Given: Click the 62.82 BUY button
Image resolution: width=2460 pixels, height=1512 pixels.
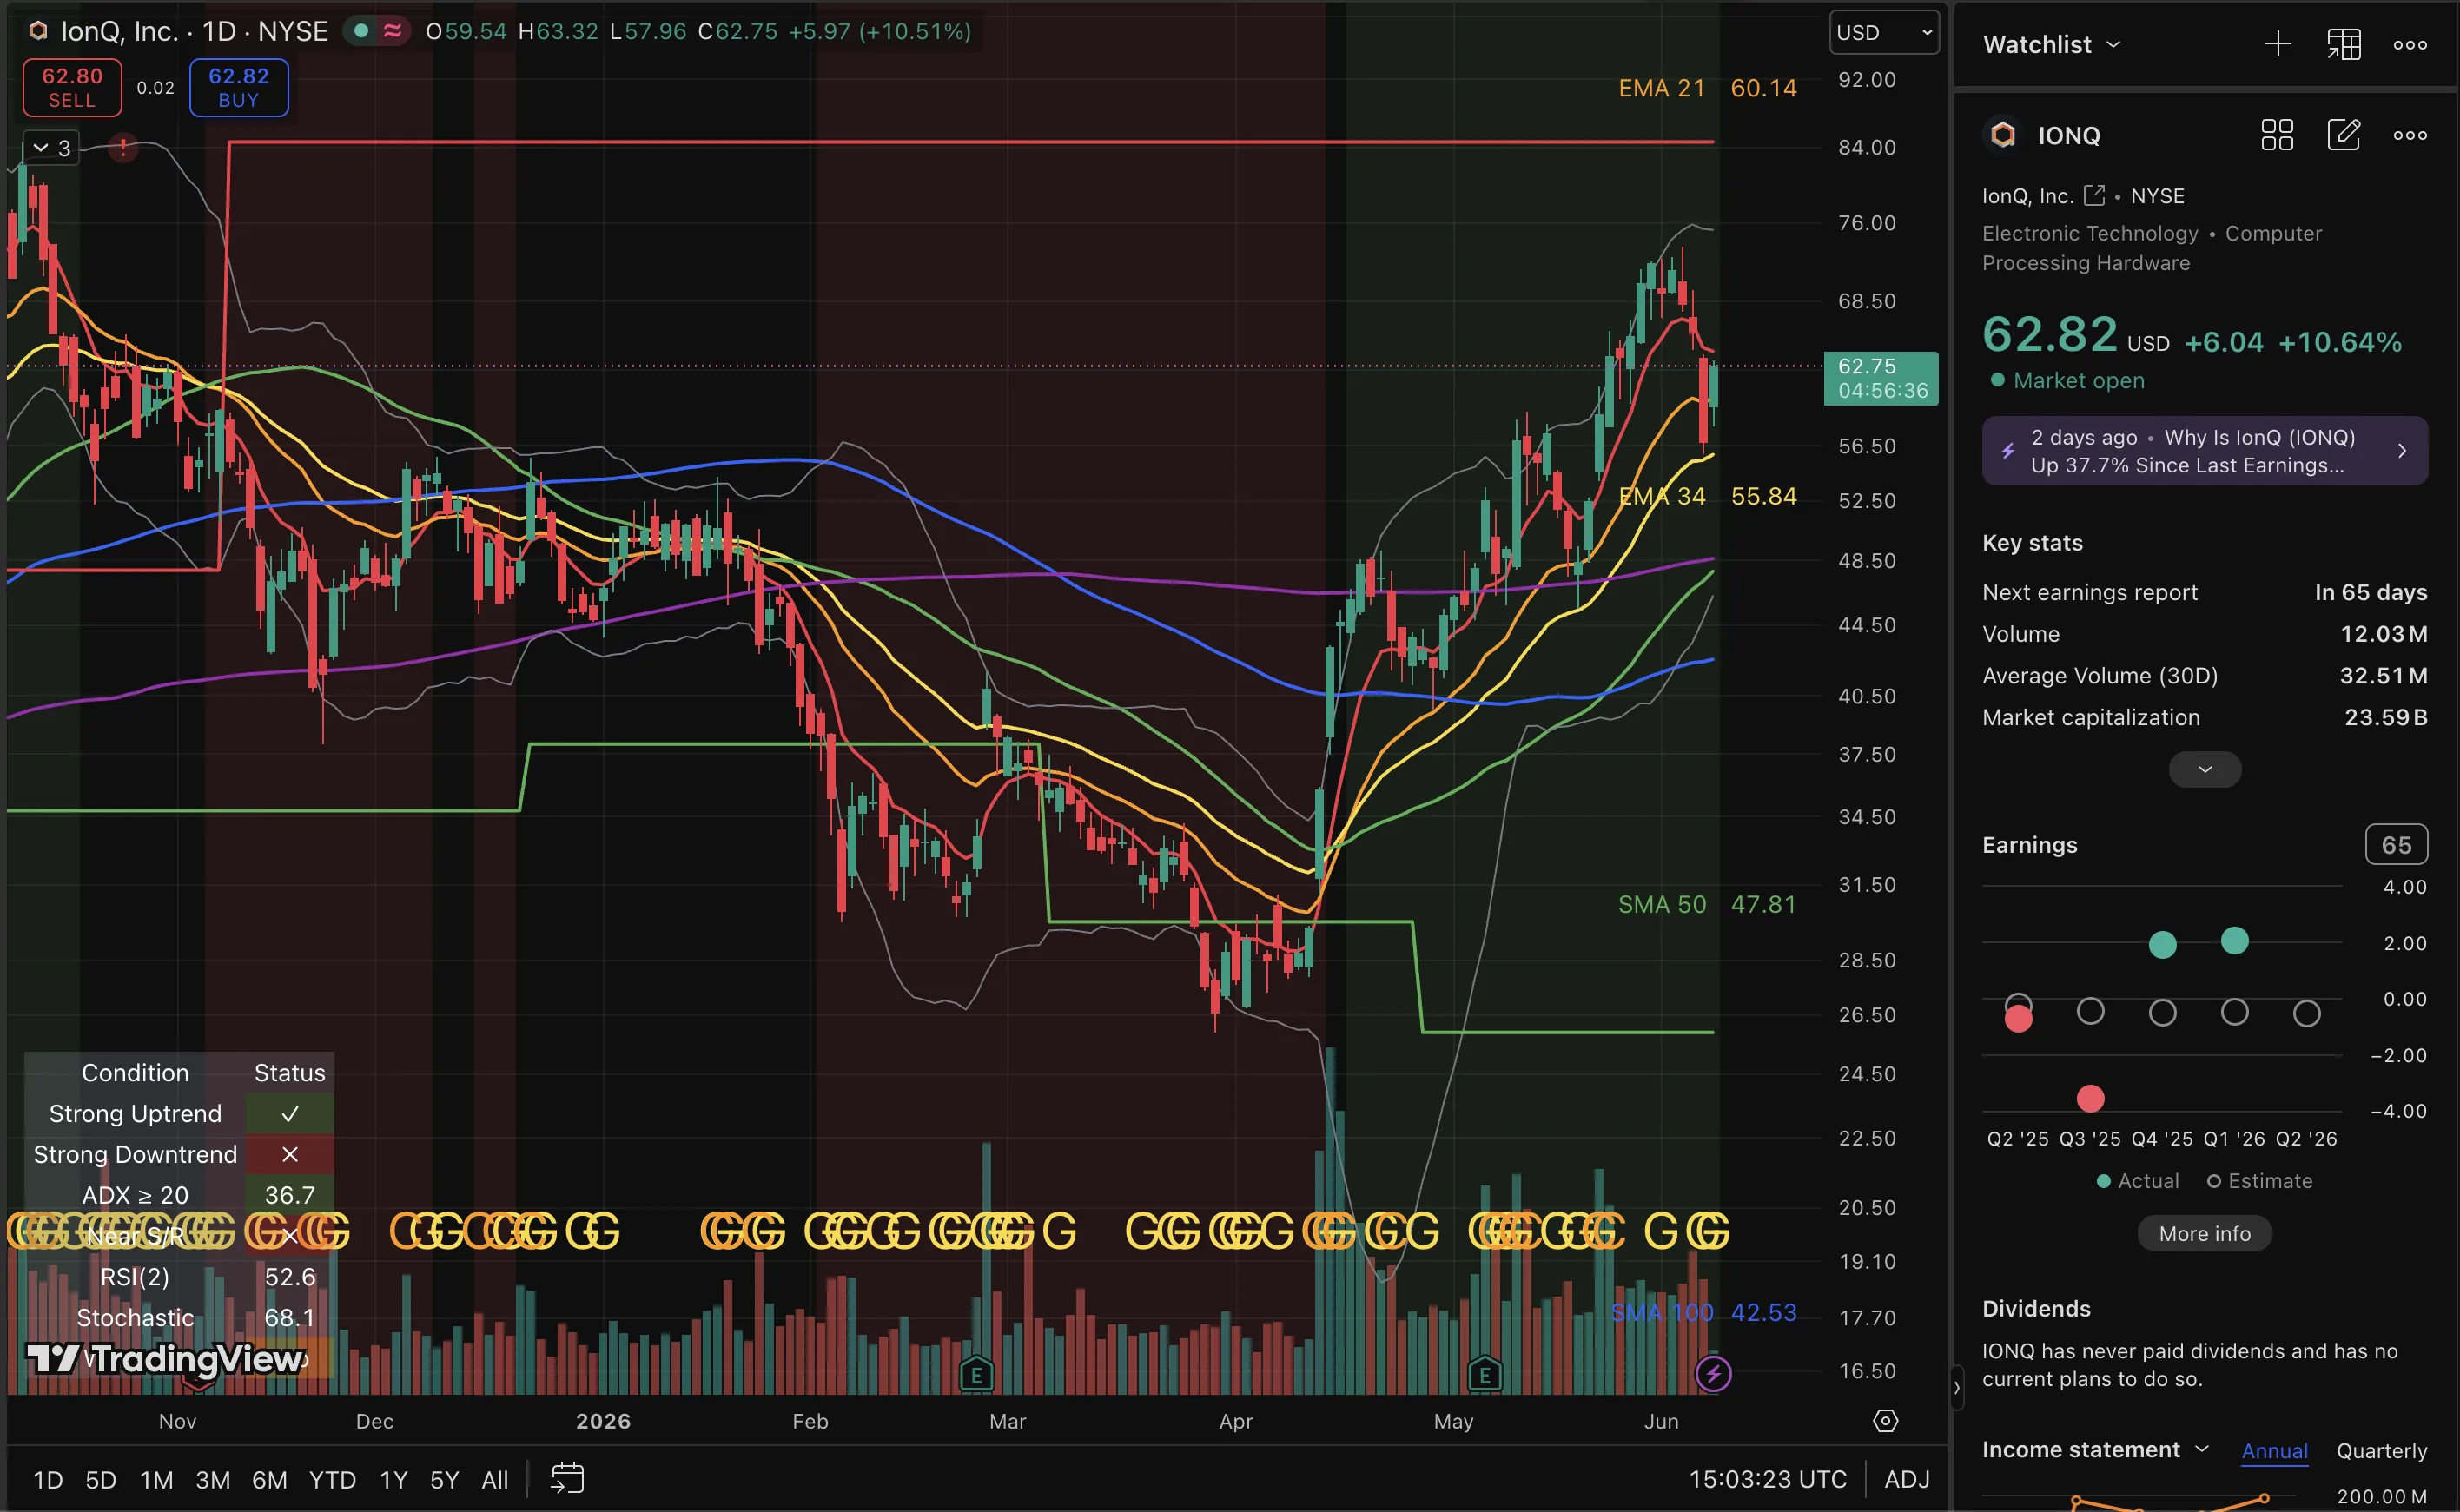Looking at the screenshot, I should [239, 88].
